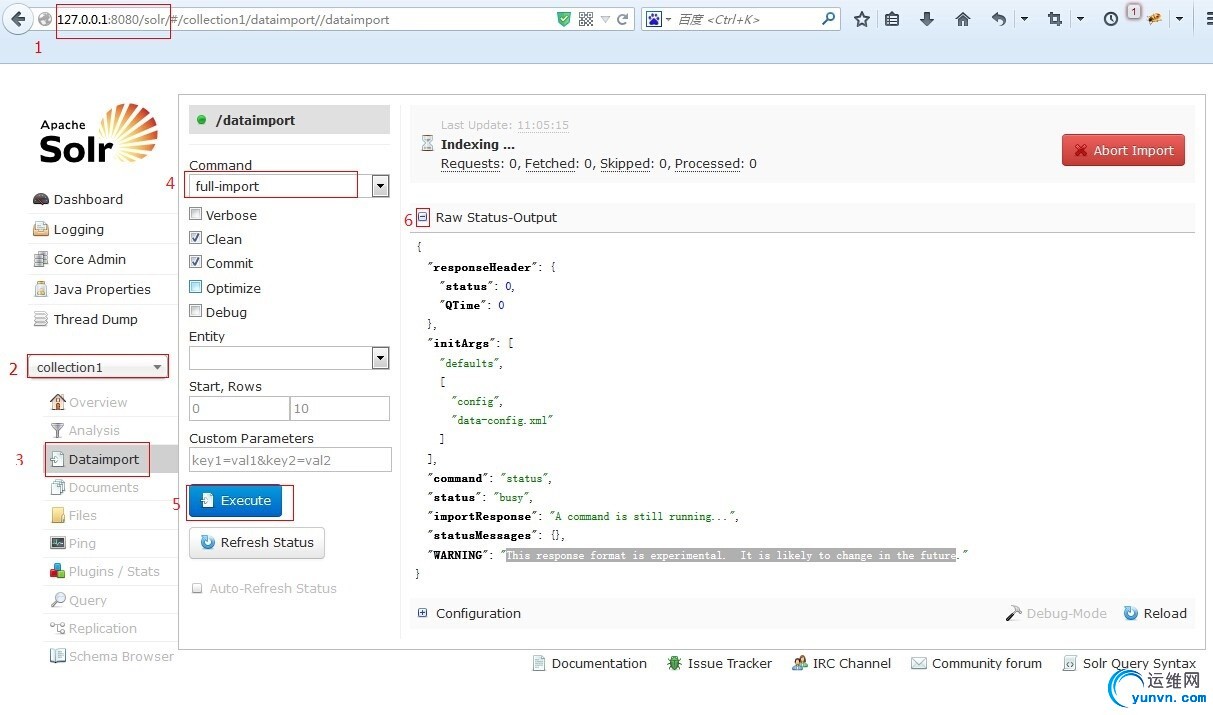Open the search engine selector dropdown arrow
Screen dimensions: 1213x715
[x=668, y=19]
